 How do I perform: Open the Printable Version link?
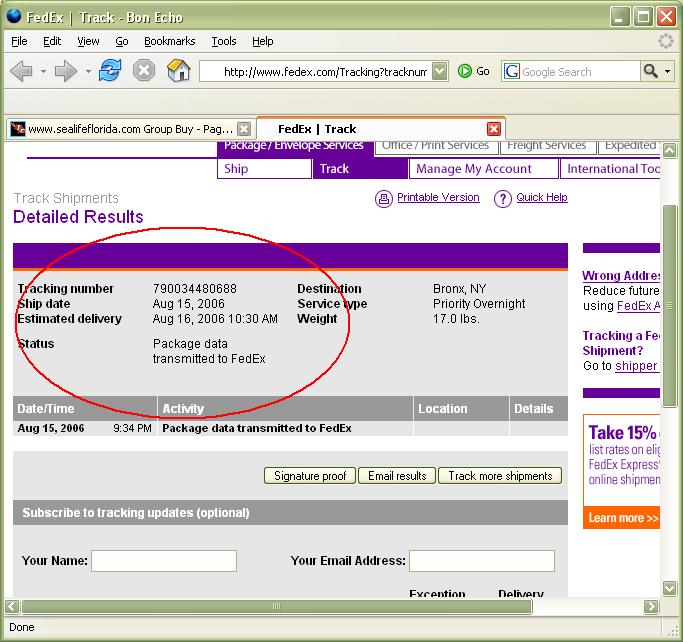tap(438, 197)
